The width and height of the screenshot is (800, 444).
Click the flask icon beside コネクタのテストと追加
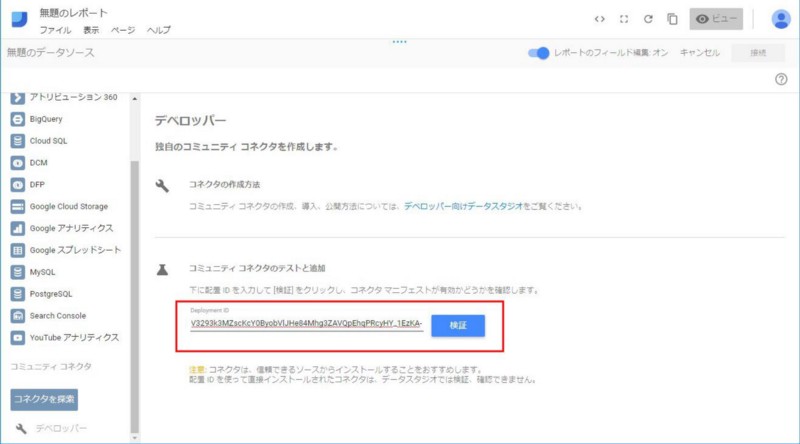click(x=162, y=269)
